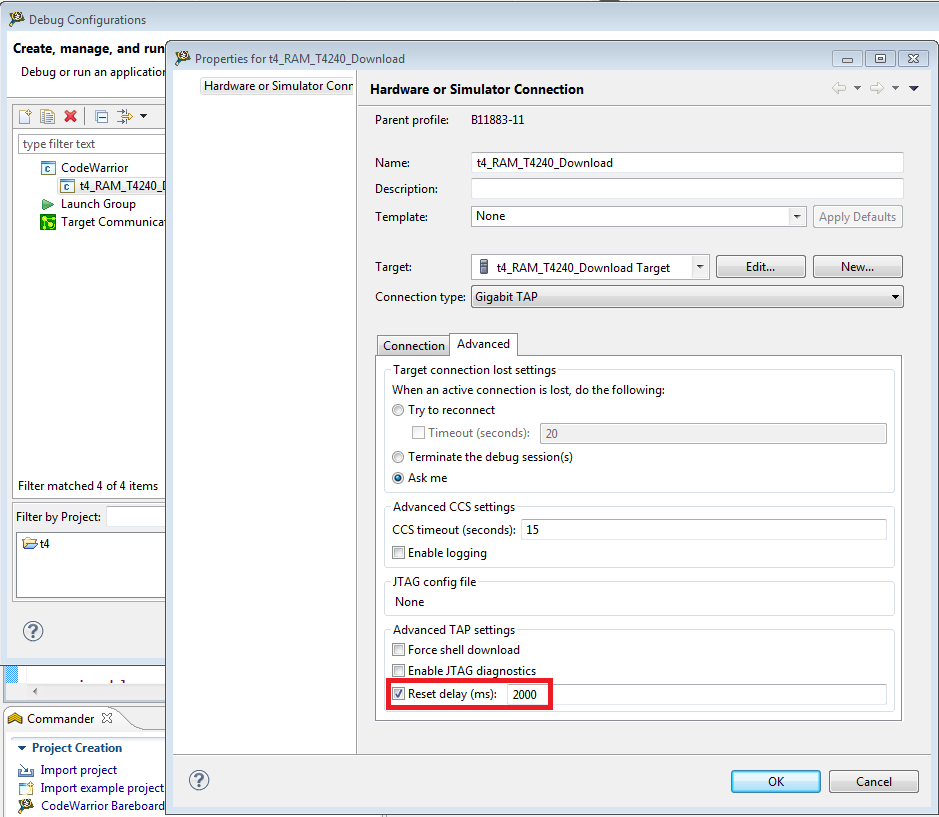Toggle Enable JTAG diagnostics checkbox

point(398,670)
